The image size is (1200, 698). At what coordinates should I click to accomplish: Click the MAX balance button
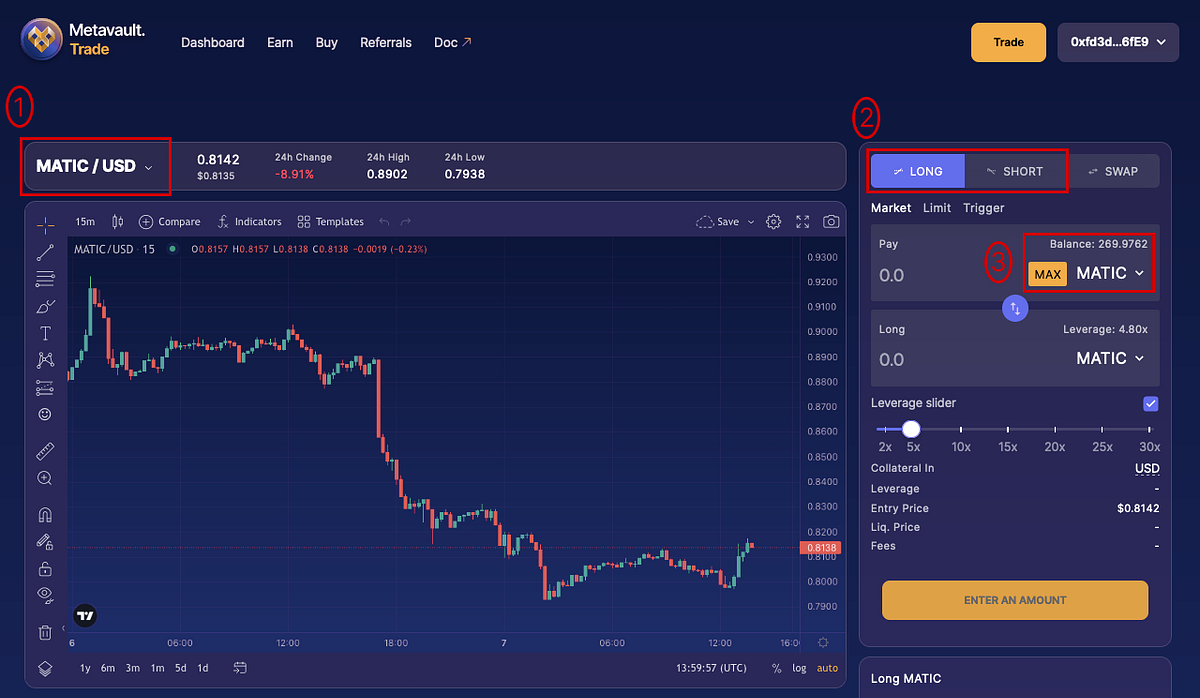[x=1047, y=273]
